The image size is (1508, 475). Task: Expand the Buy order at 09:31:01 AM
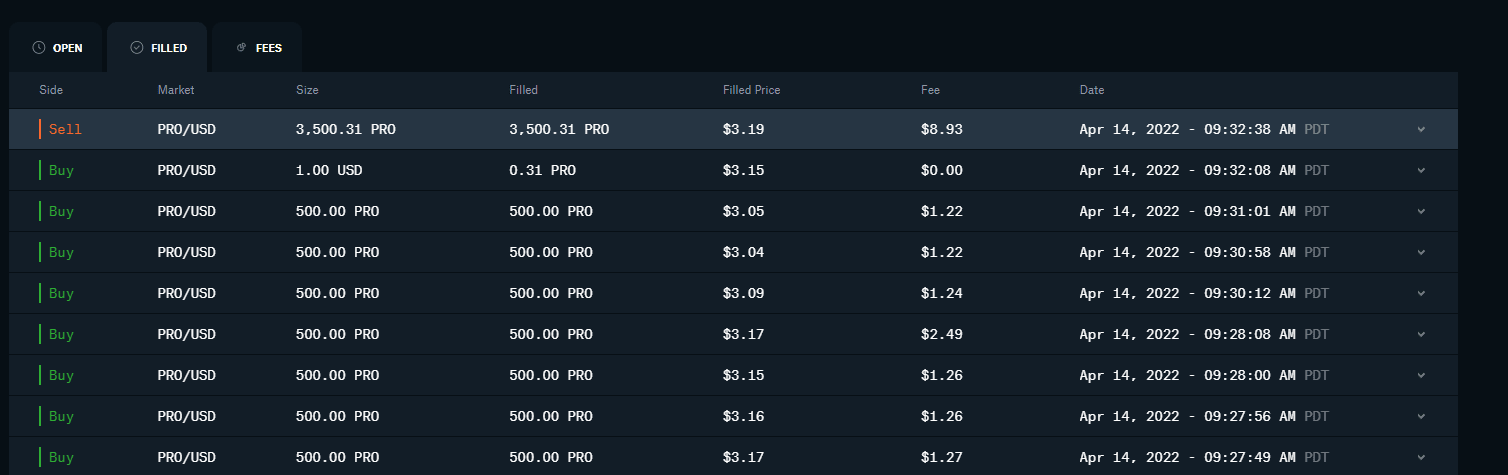(x=1421, y=211)
